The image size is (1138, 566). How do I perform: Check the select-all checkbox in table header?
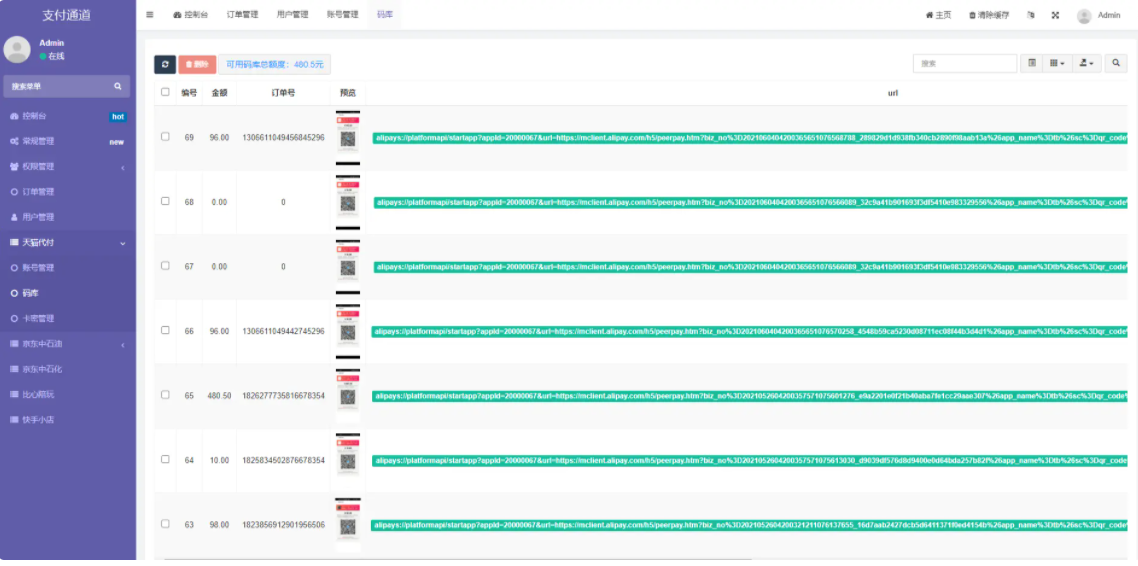pos(165,92)
